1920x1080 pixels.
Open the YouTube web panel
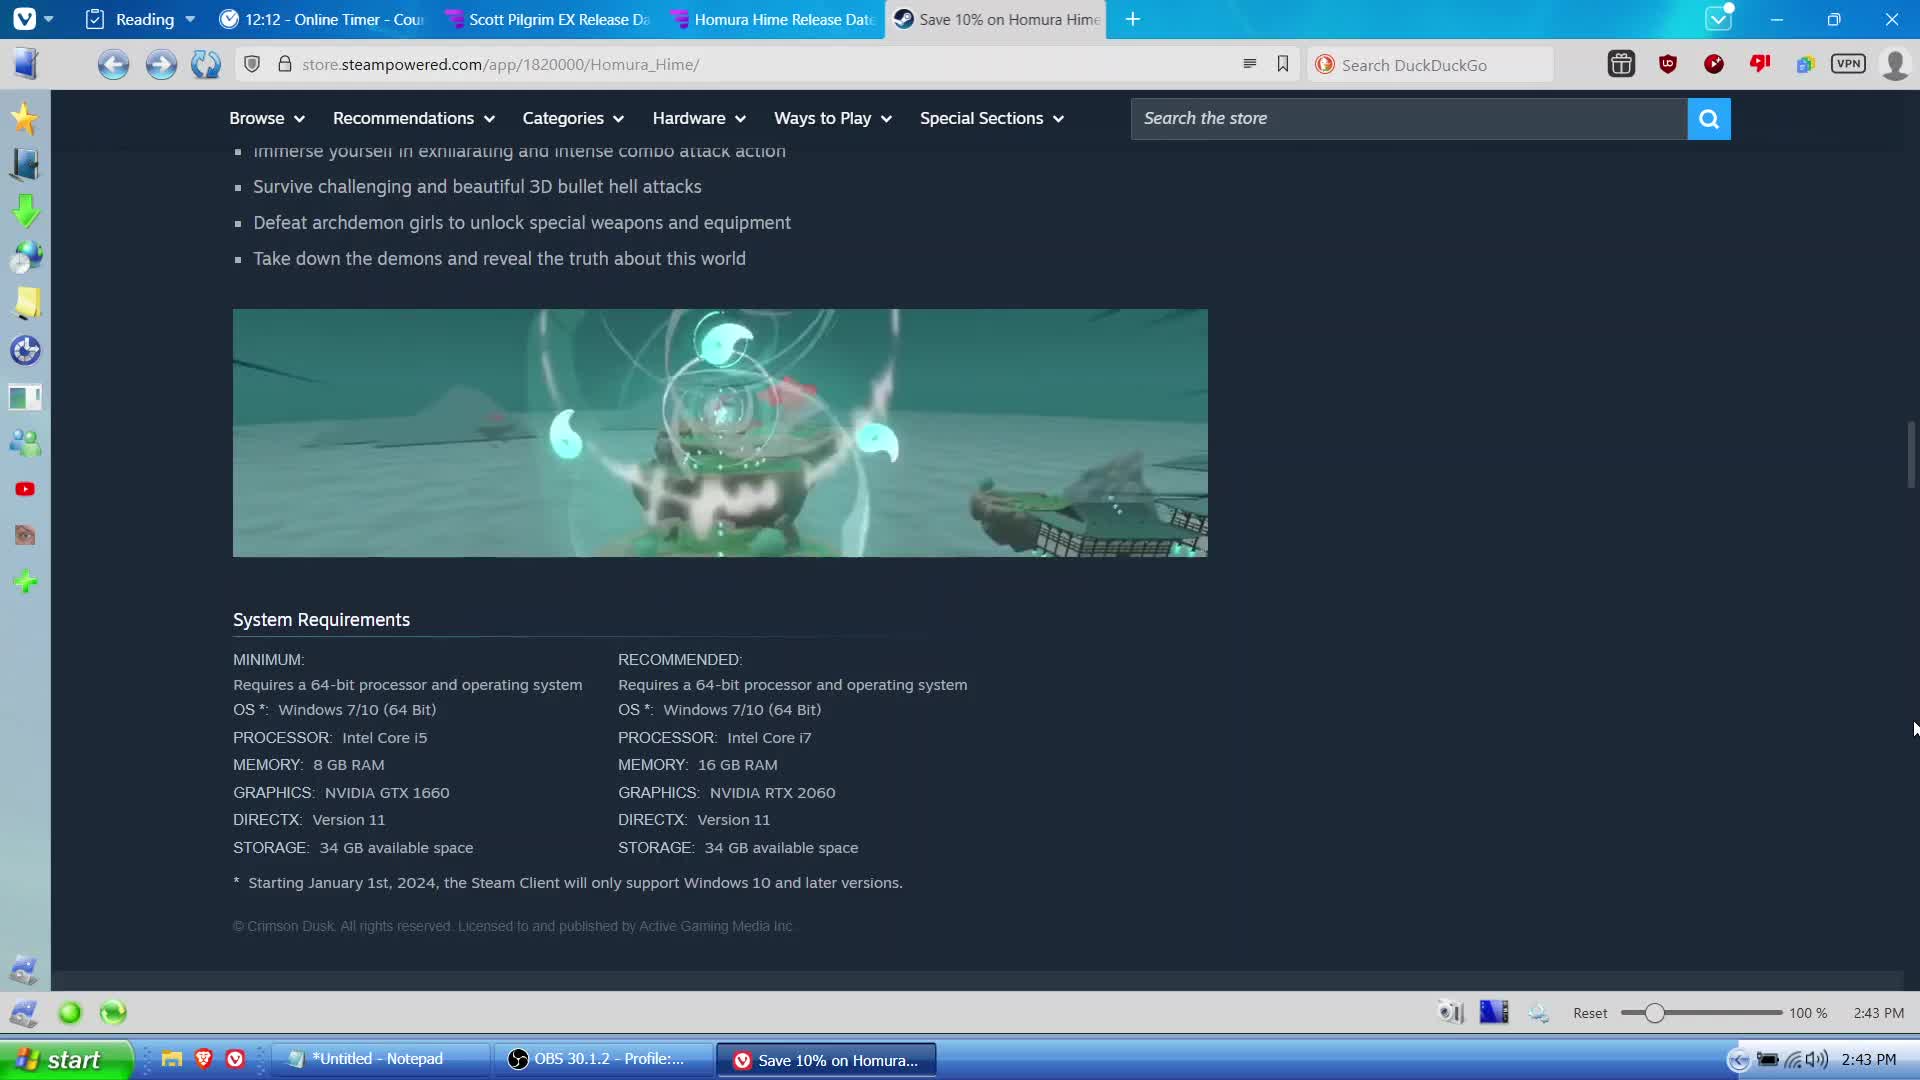point(25,489)
